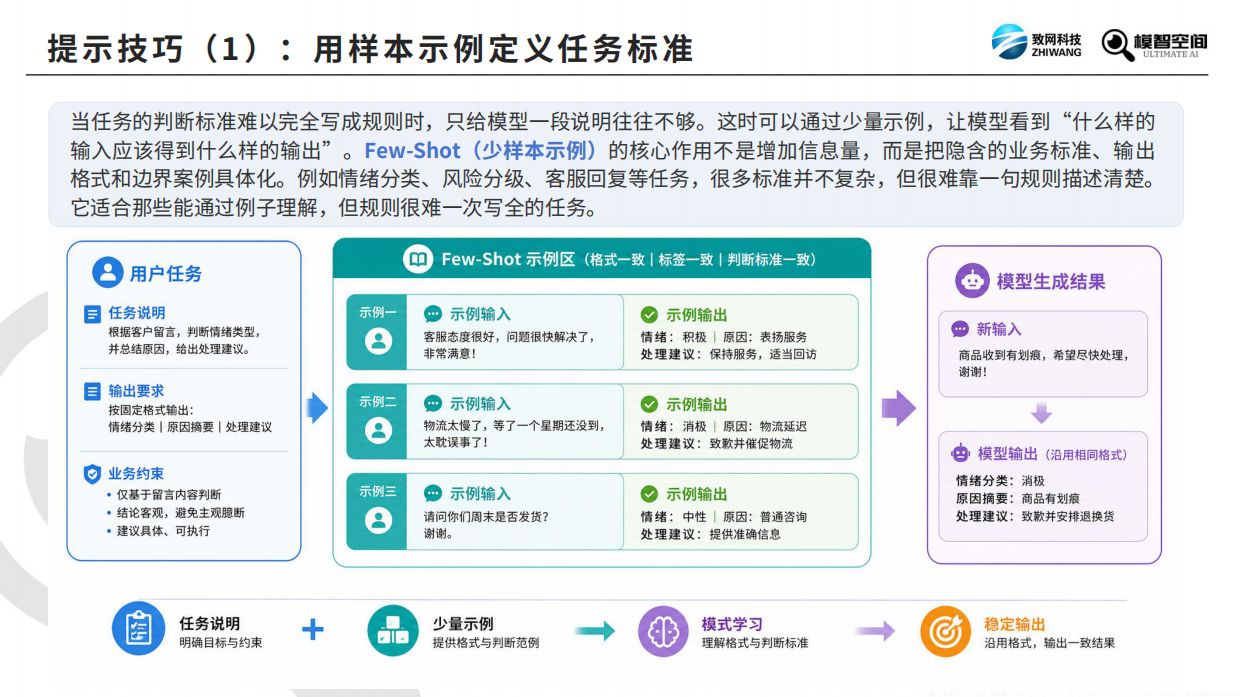Click the 模型生成结果 heading
The height and width of the screenshot is (697, 1240).
pyautogui.click(x=1051, y=282)
